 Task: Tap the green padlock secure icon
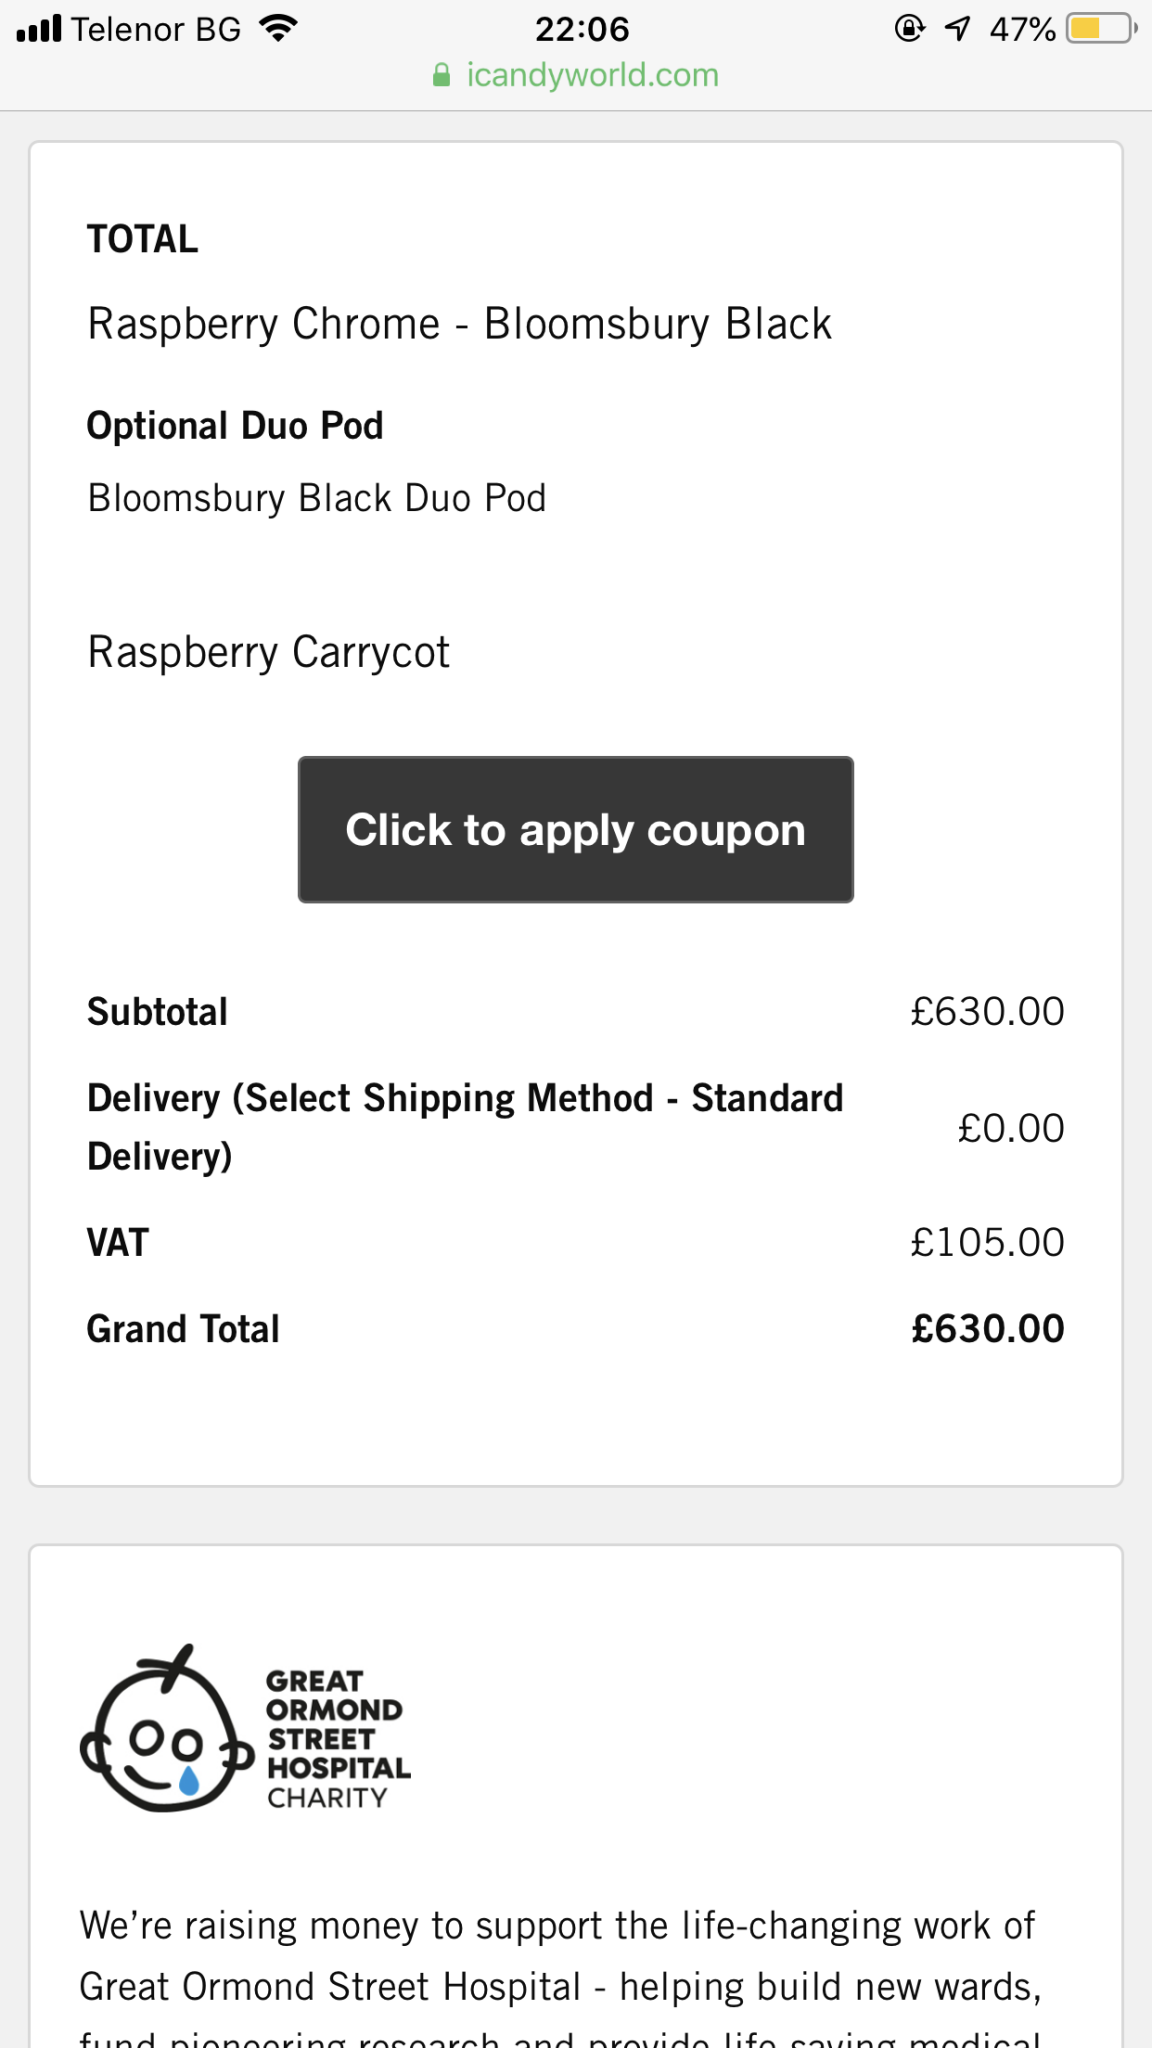pyautogui.click(x=441, y=76)
